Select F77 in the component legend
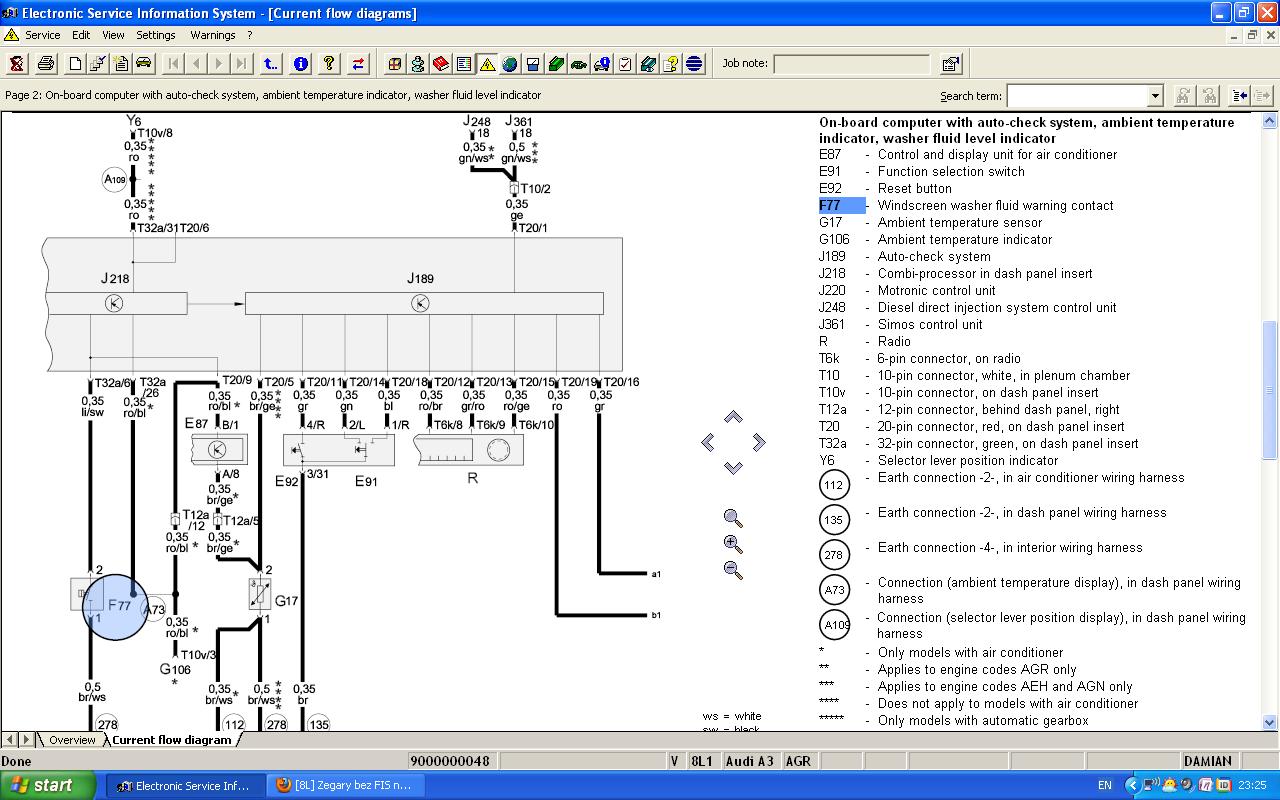Image resolution: width=1280 pixels, height=800 pixels. click(842, 206)
